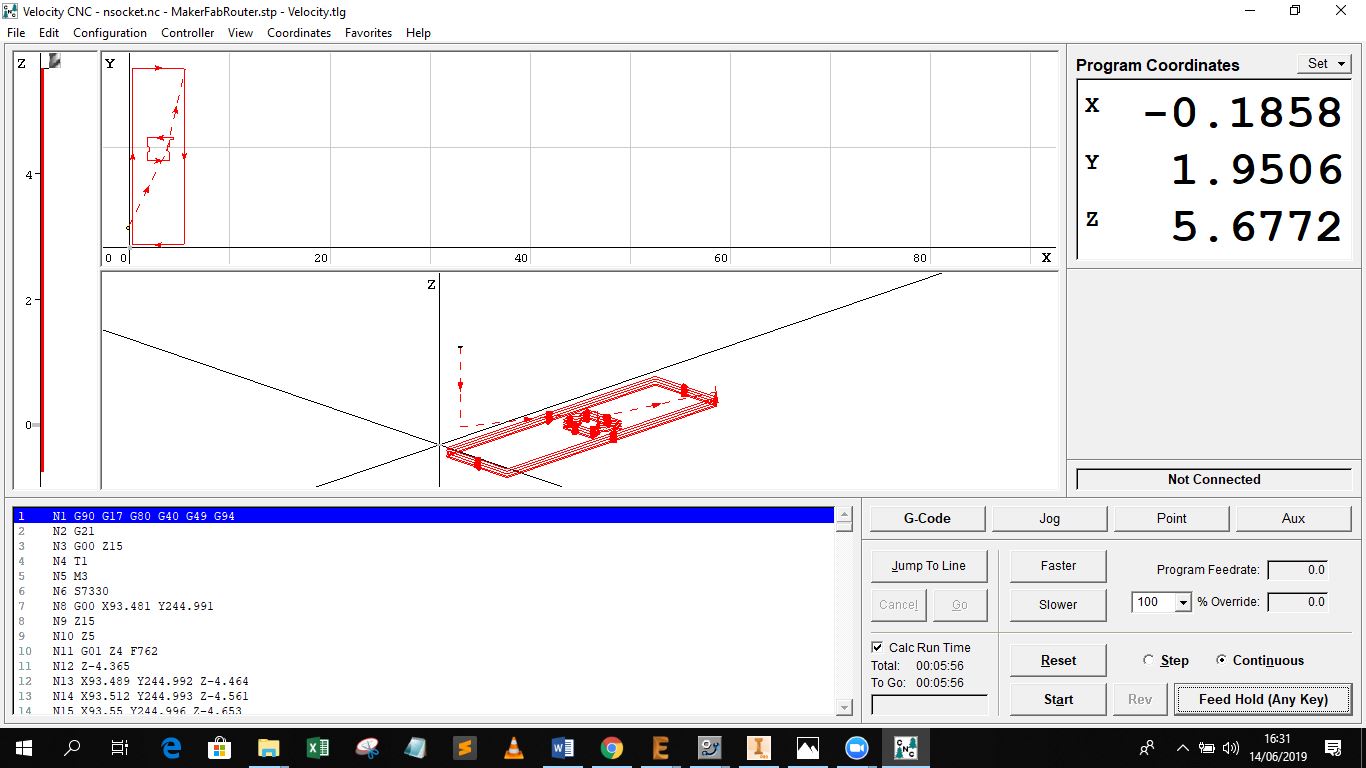Switch to Velocity CNC taskbar icon
The height and width of the screenshot is (768, 1366).
pos(905,747)
